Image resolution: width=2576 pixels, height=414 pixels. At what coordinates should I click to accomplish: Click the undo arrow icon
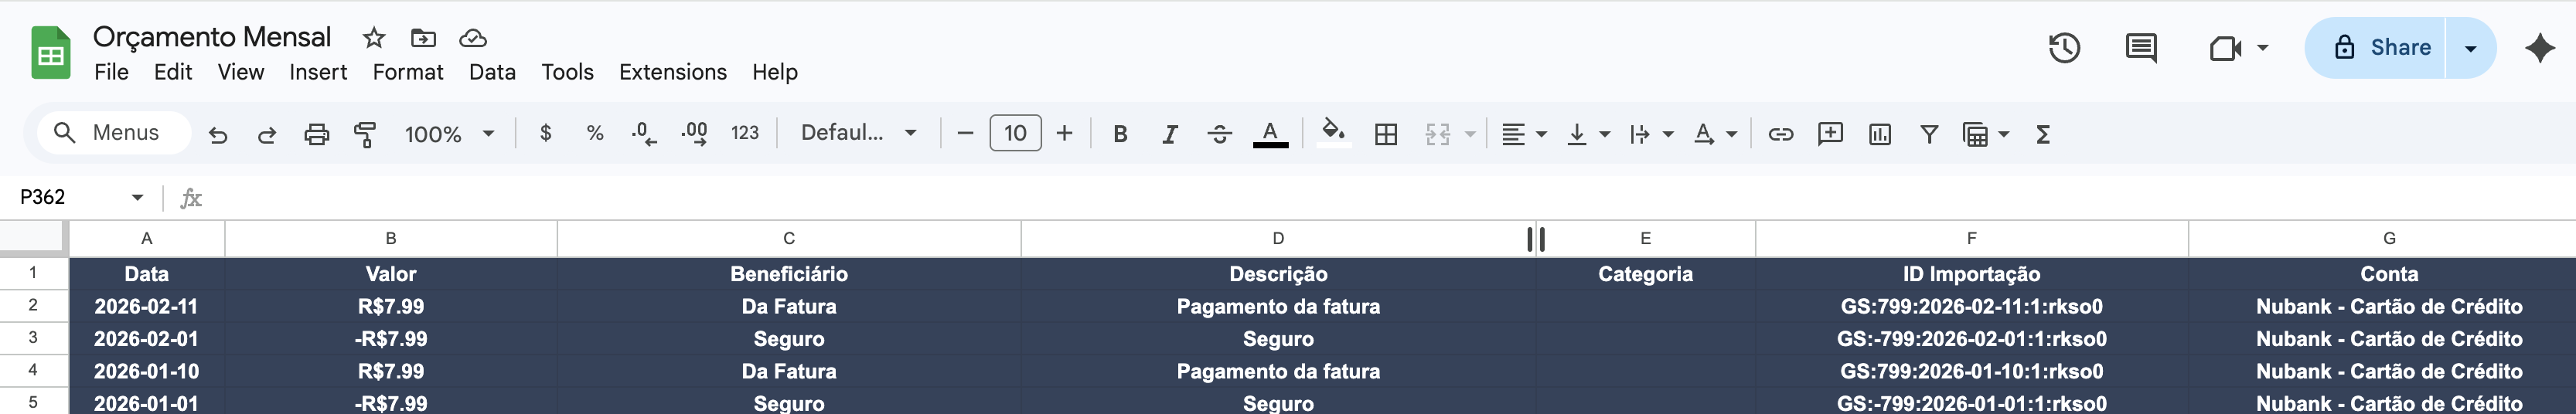click(x=217, y=134)
